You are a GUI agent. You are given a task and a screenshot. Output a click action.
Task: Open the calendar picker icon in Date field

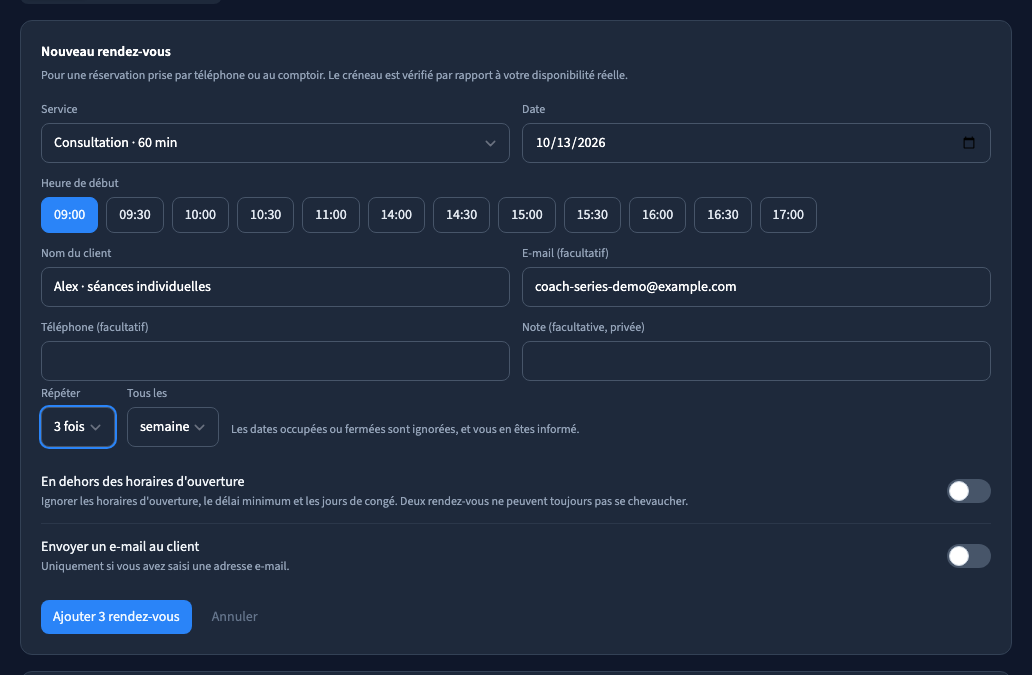pos(968,143)
